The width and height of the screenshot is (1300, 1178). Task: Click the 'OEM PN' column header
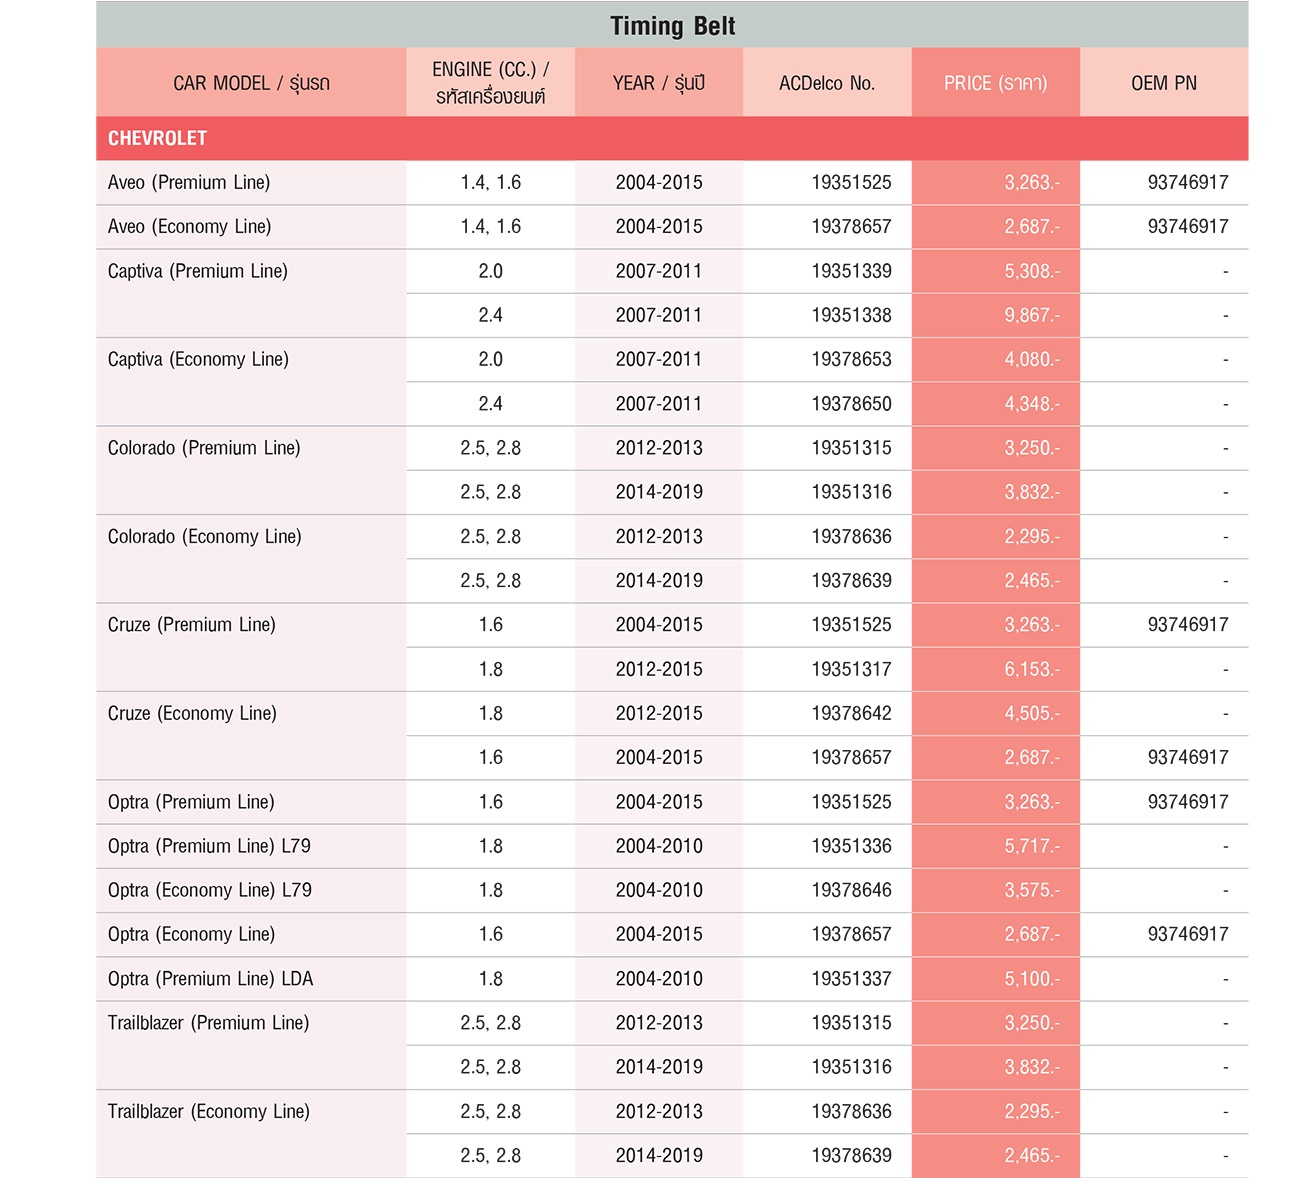(1164, 83)
